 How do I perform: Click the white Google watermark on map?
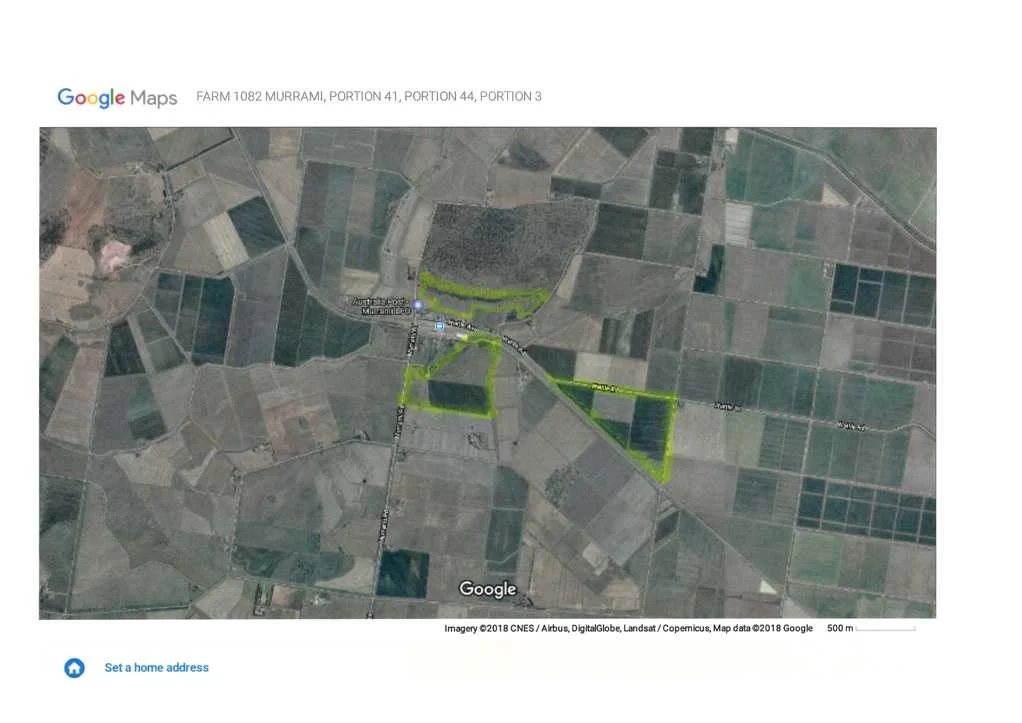487,589
